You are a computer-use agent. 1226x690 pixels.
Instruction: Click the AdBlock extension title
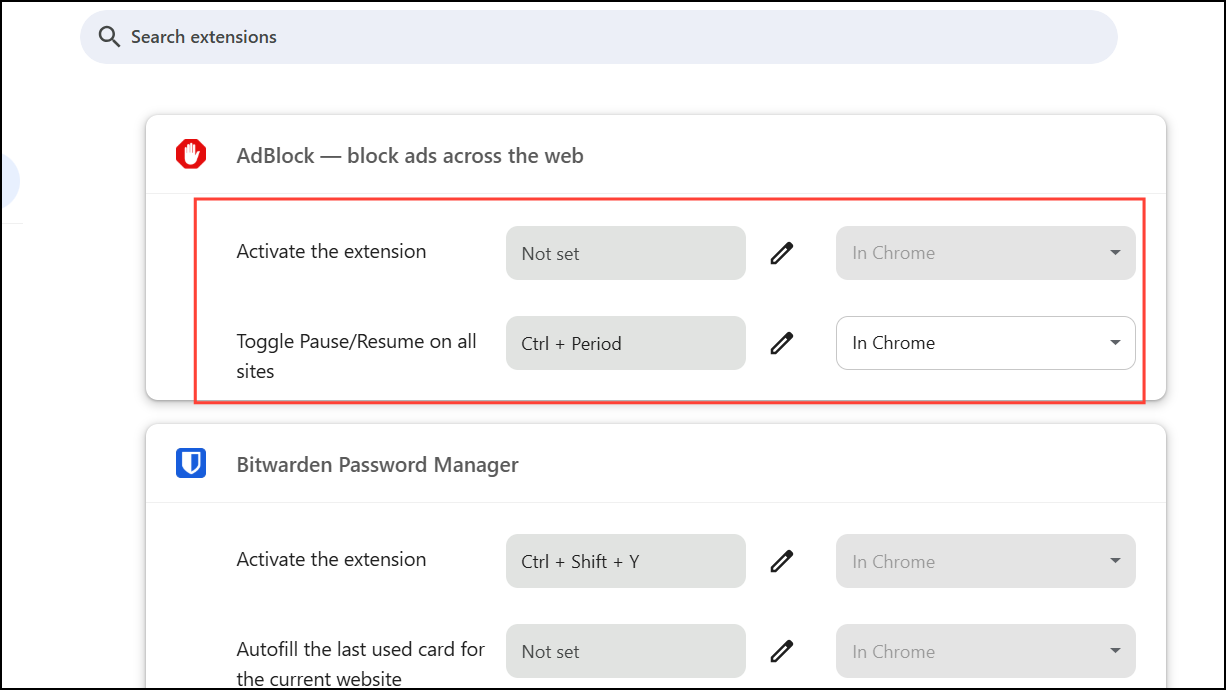pyautogui.click(x=410, y=156)
